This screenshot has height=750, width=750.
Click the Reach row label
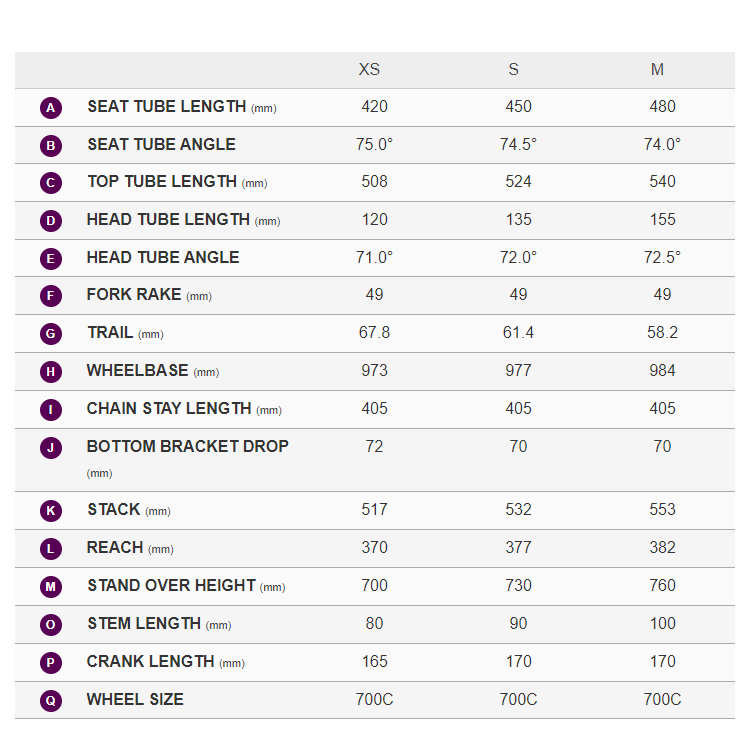(x=115, y=548)
